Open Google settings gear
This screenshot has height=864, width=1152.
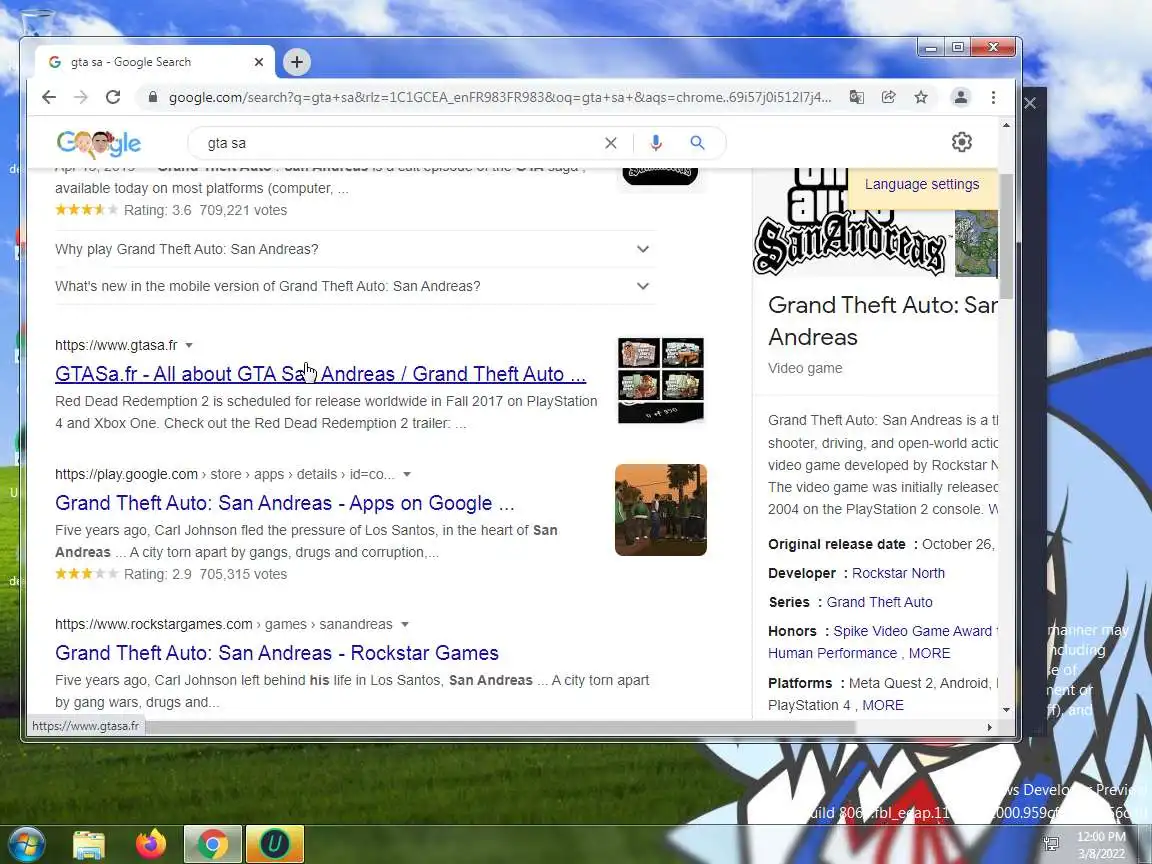click(x=962, y=142)
